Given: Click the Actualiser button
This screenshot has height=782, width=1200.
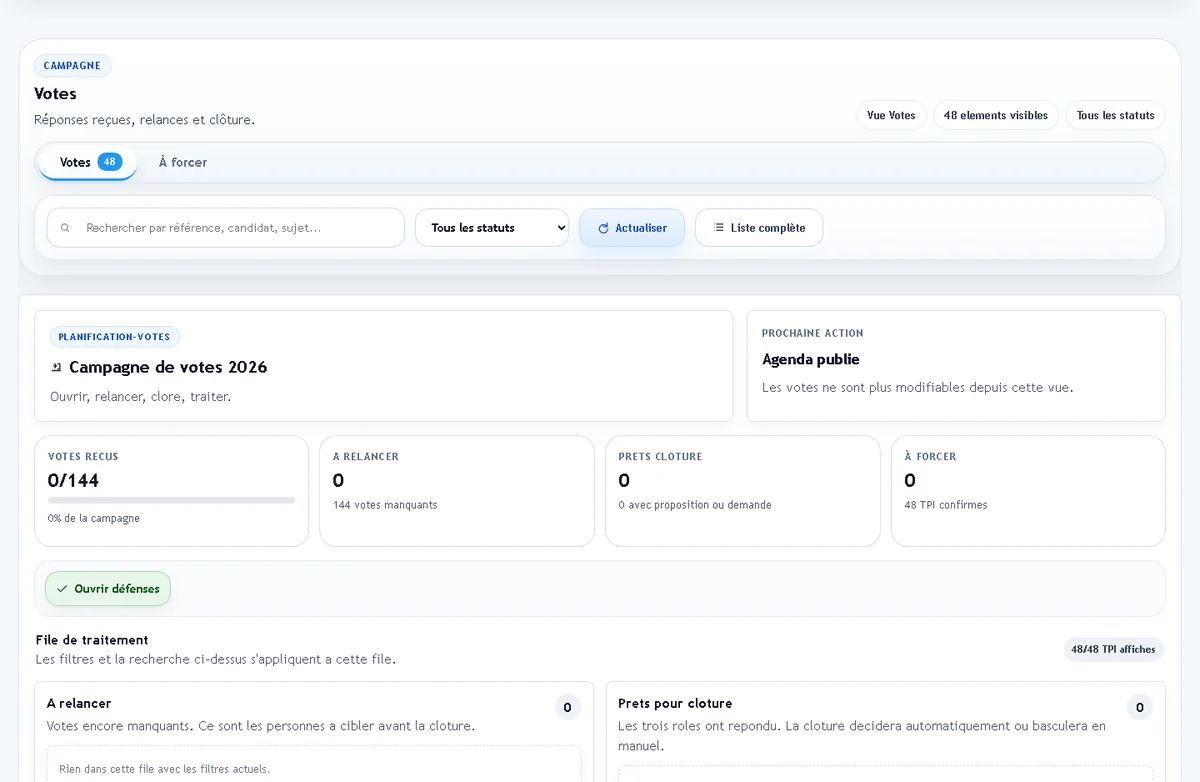Looking at the screenshot, I should (632, 228).
